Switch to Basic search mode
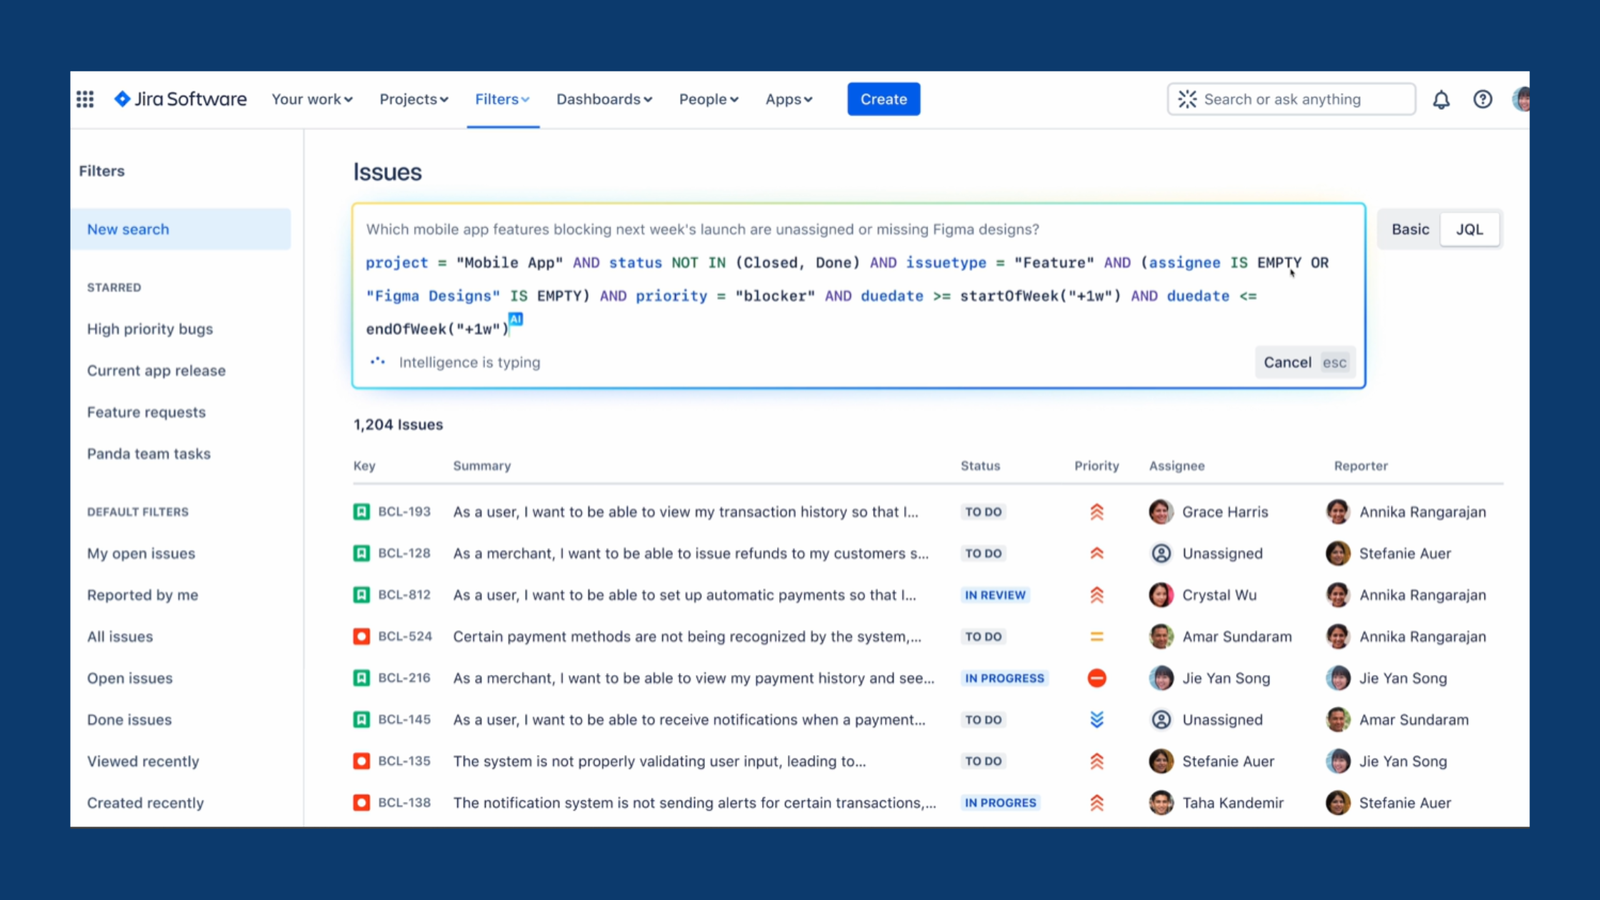The width and height of the screenshot is (1600, 900). (x=1410, y=229)
